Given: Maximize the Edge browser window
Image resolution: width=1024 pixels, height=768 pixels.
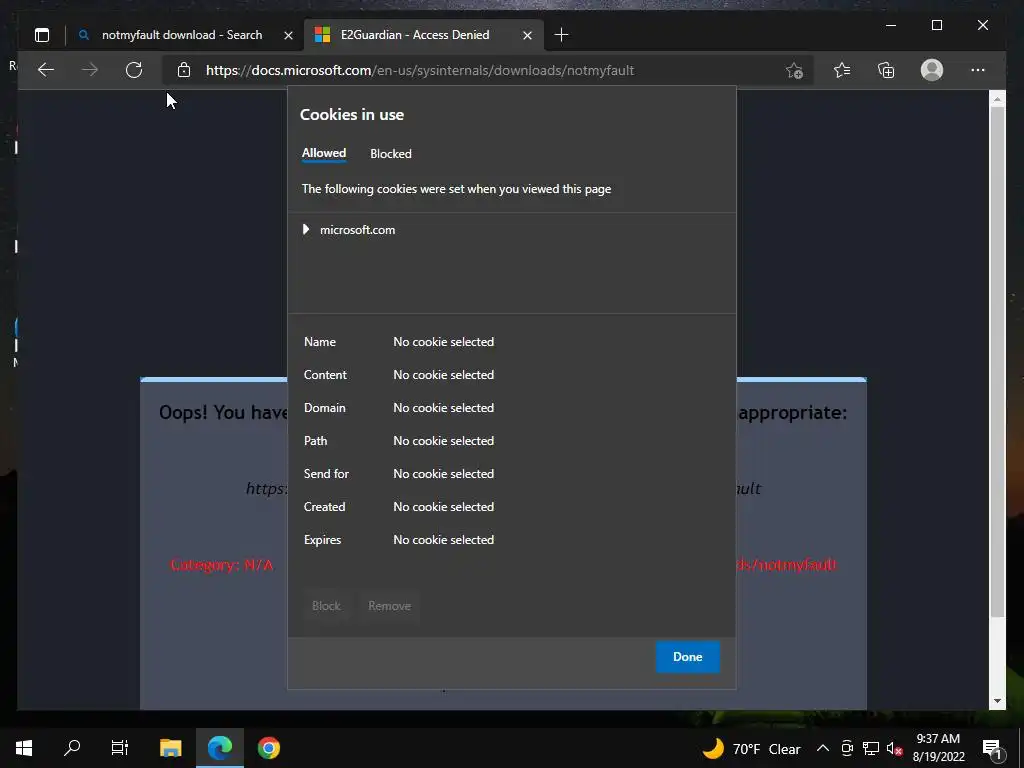Looking at the screenshot, I should point(936,25).
